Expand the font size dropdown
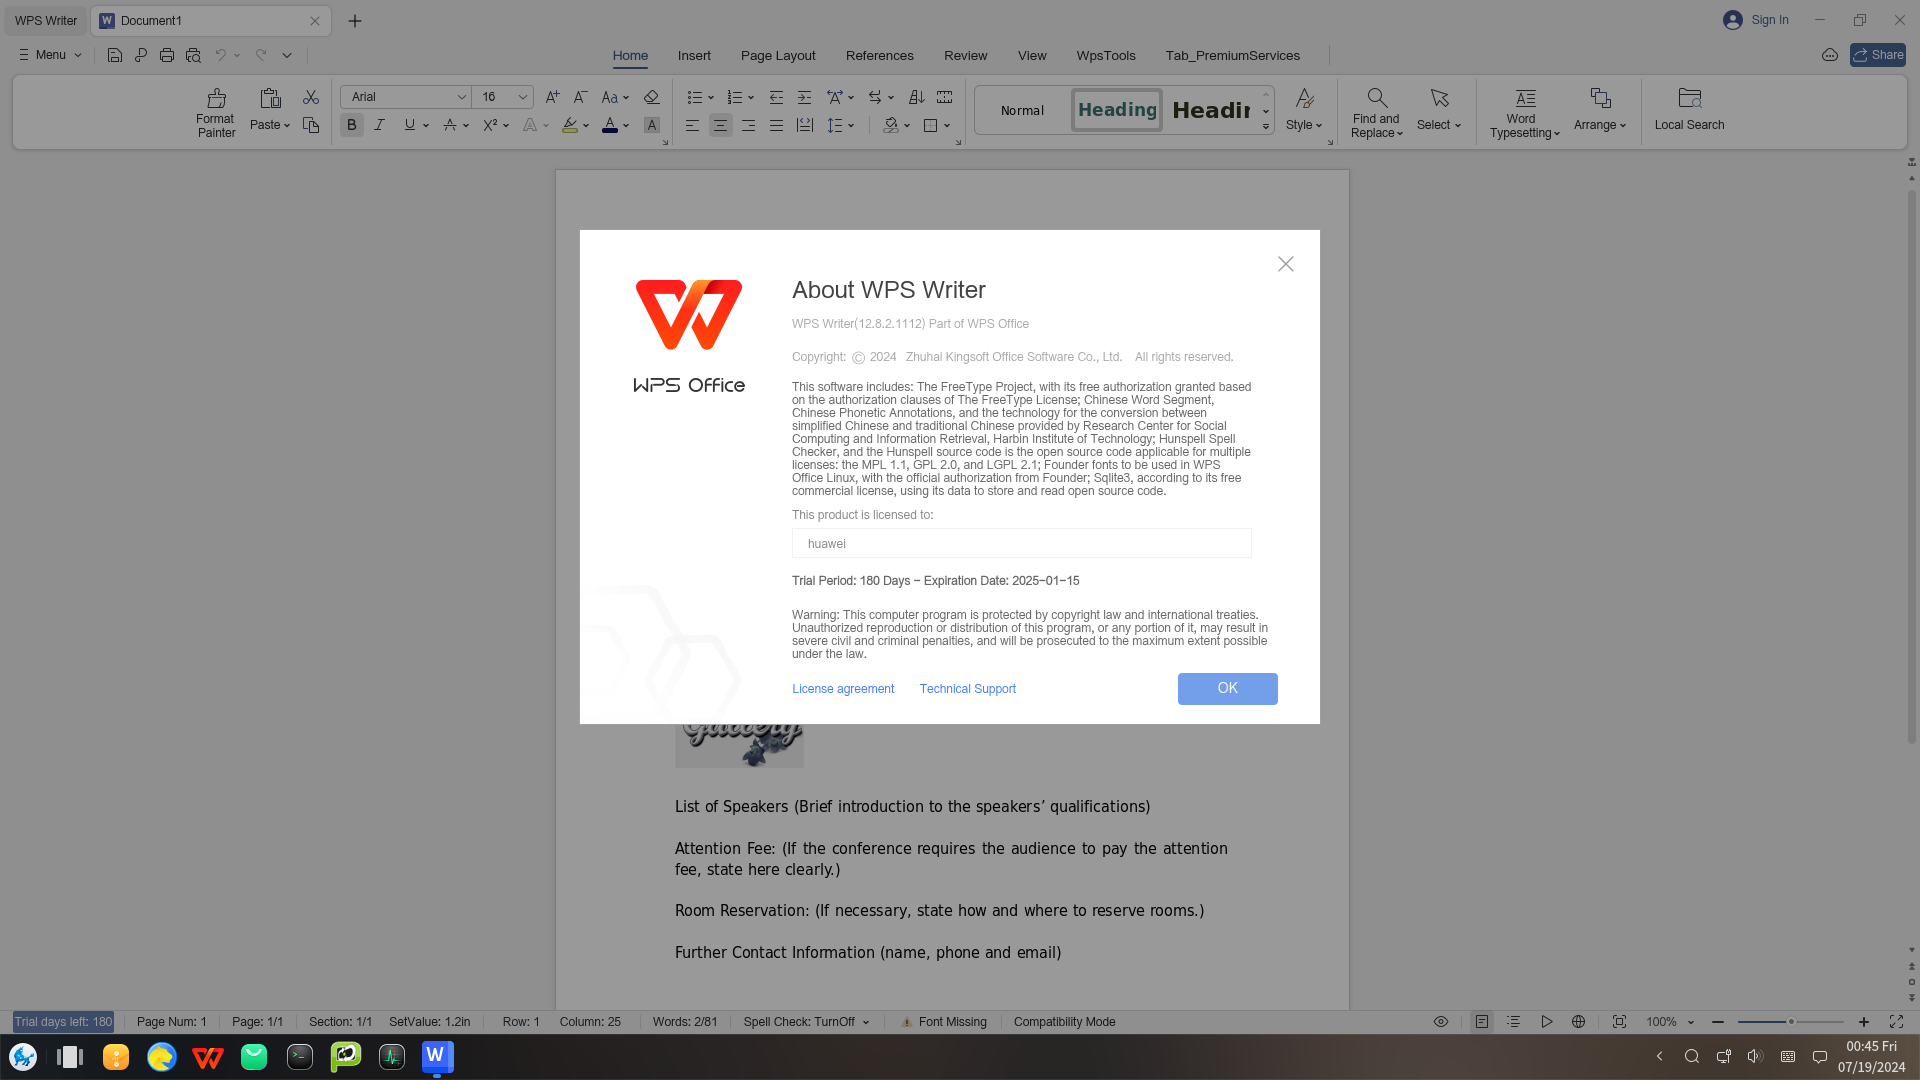Viewport: 1920px width, 1080px height. pyautogui.click(x=522, y=97)
